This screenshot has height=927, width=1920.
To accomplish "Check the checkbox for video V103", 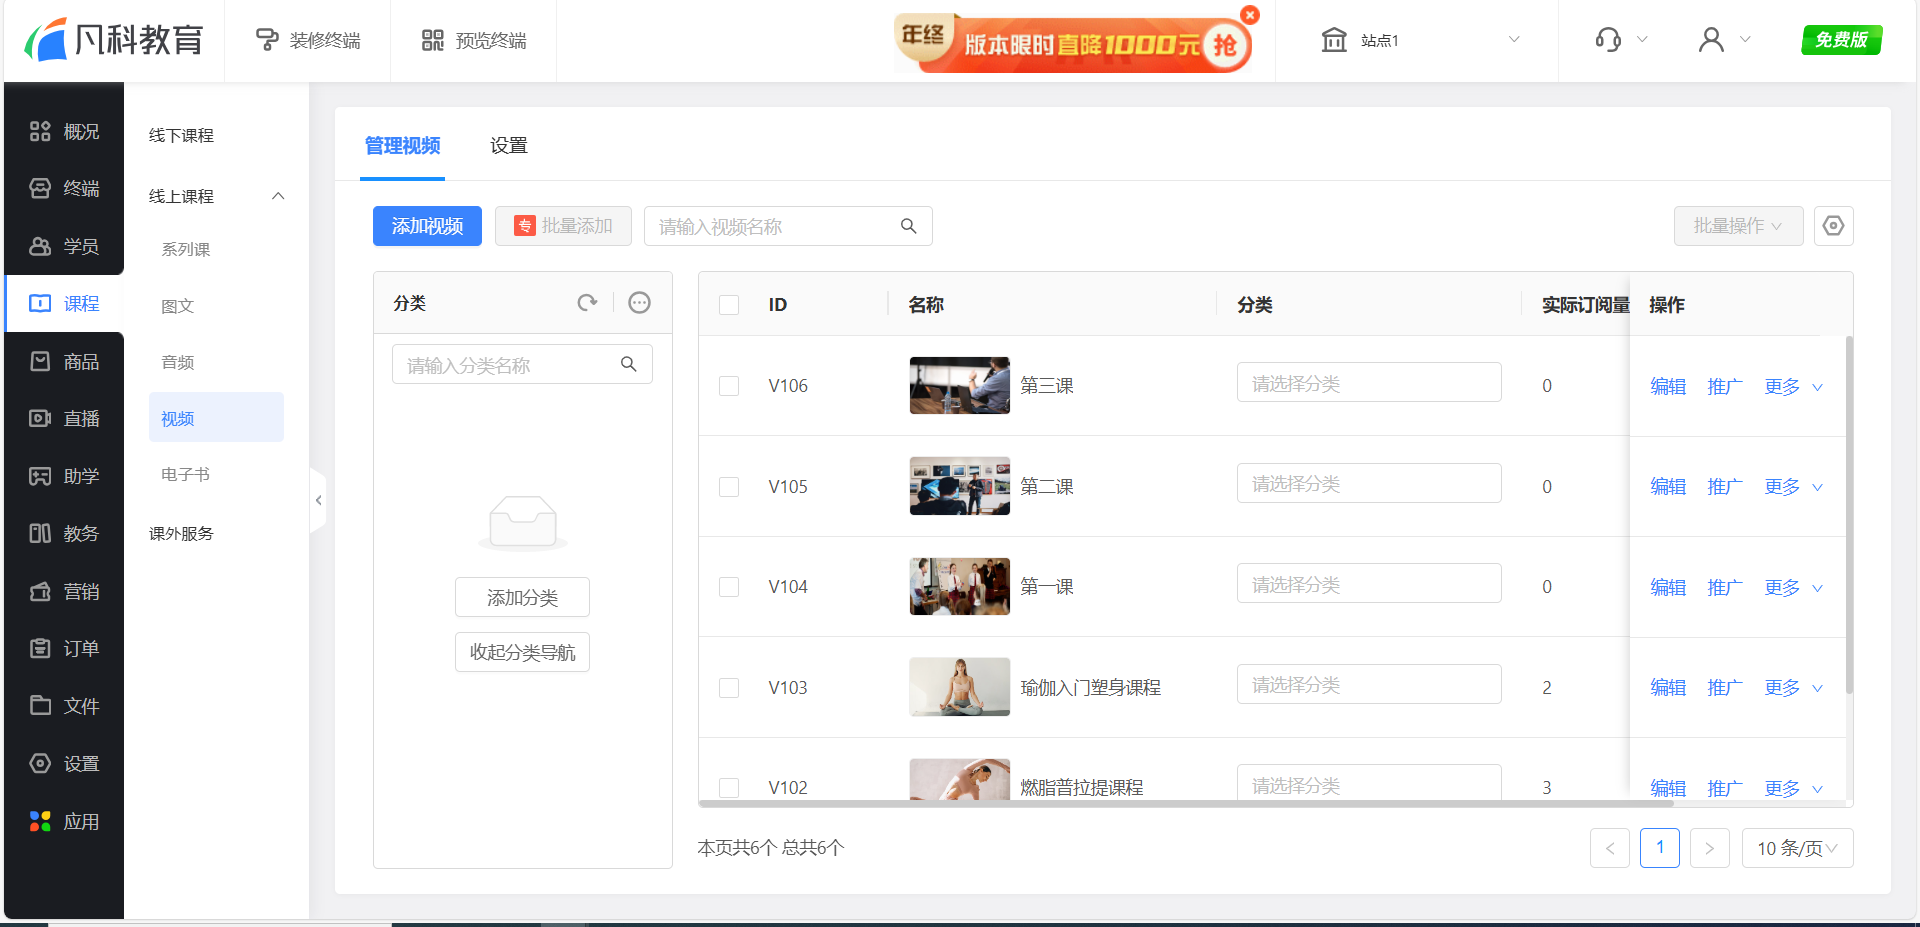I will click(x=728, y=688).
